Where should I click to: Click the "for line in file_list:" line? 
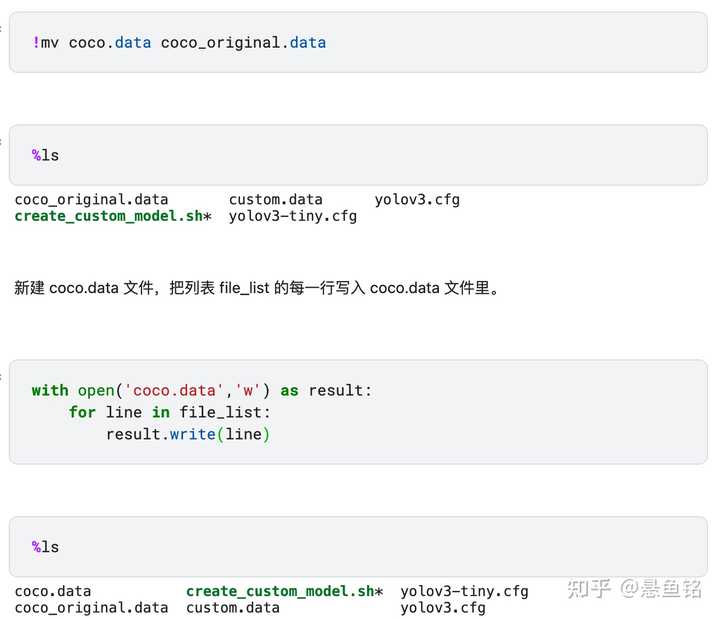(170, 412)
